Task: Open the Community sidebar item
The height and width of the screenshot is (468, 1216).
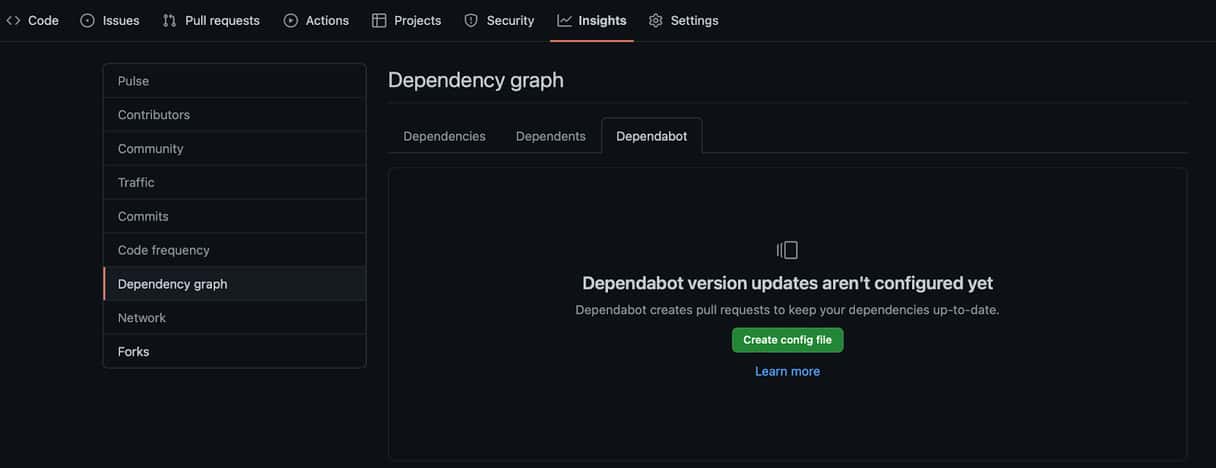Action: coord(235,149)
